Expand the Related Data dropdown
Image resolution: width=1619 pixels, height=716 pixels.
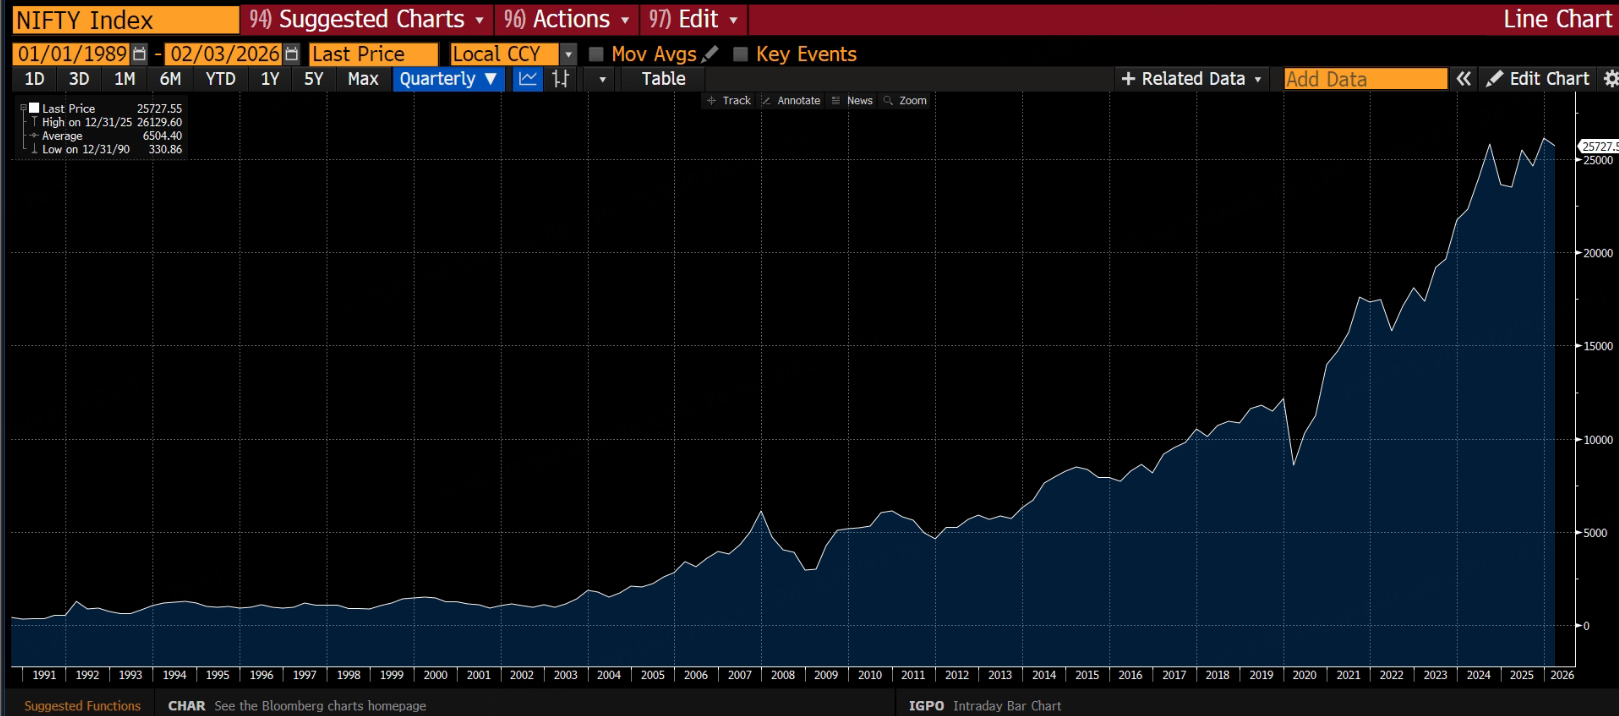click(1192, 79)
